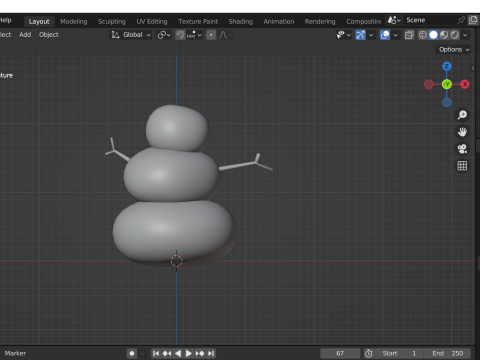Open the shading options dropdown arrow
This screenshot has width=480, height=360.
[465, 35]
